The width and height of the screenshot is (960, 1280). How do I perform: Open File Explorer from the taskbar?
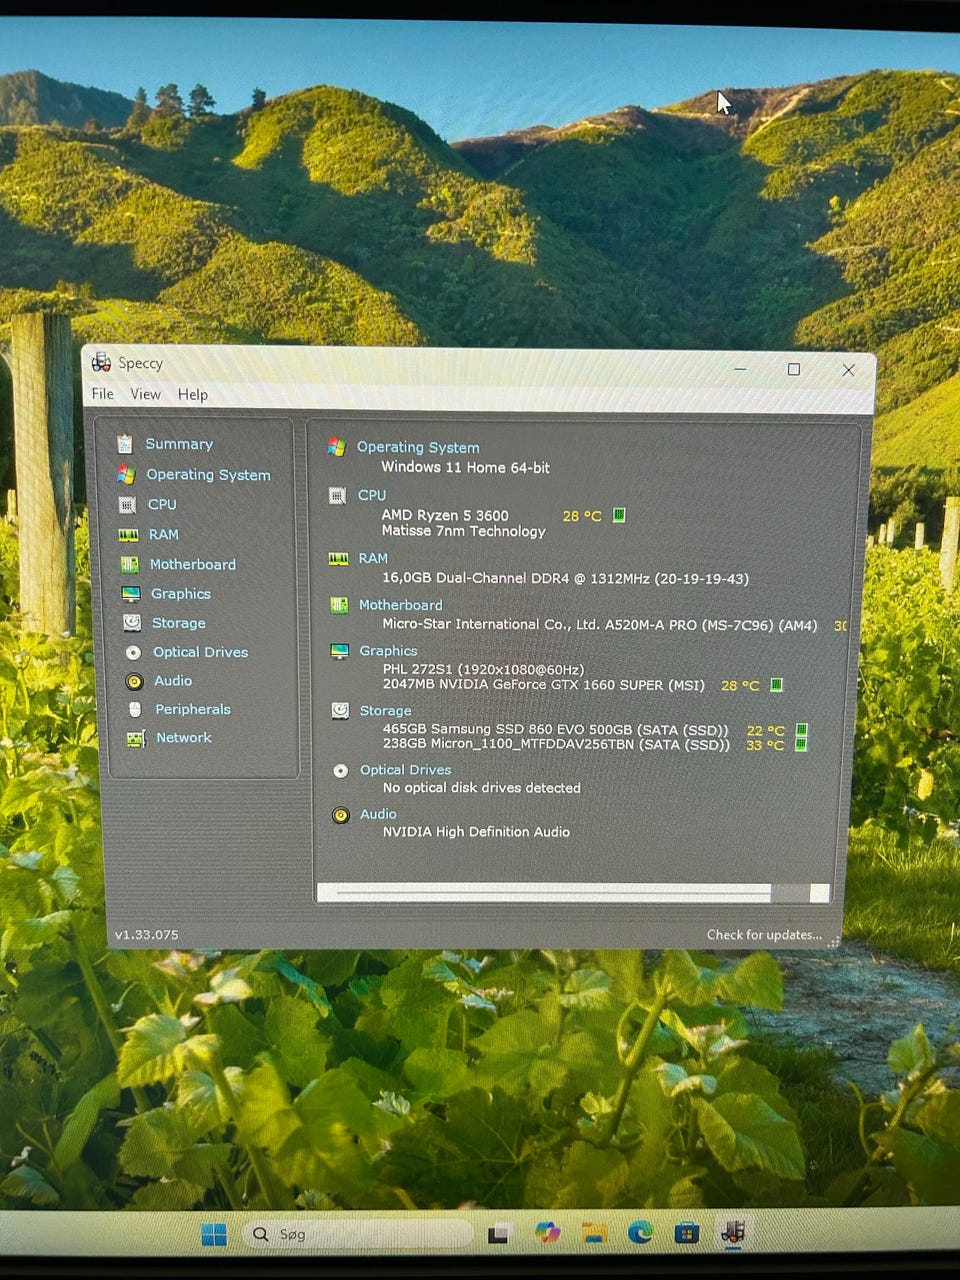click(594, 1233)
